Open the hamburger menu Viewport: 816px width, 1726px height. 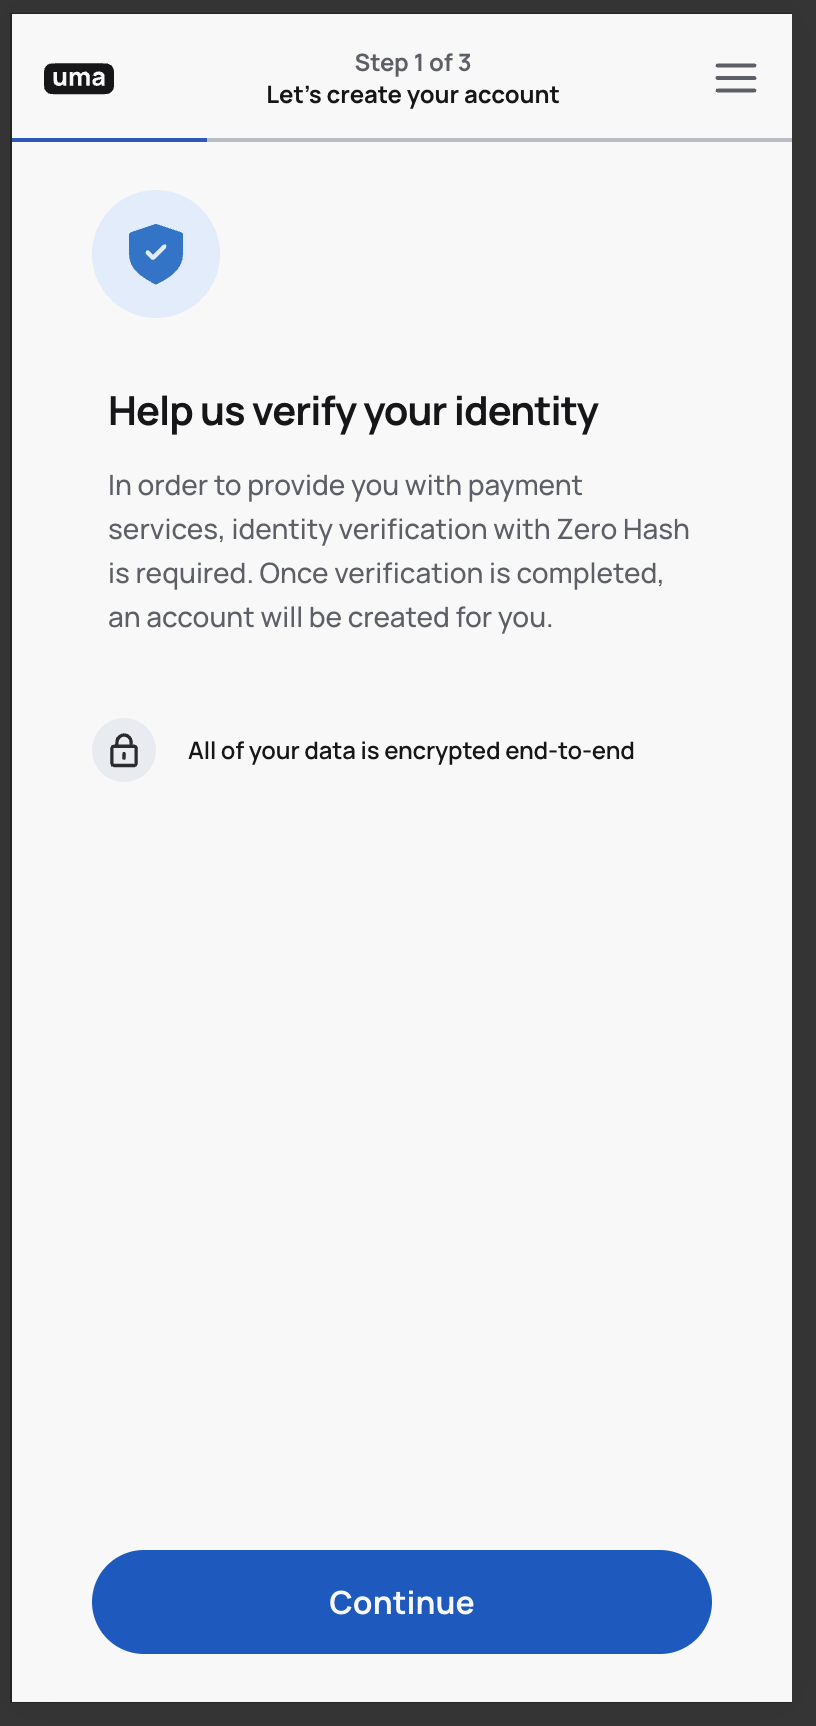pyautogui.click(x=735, y=78)
